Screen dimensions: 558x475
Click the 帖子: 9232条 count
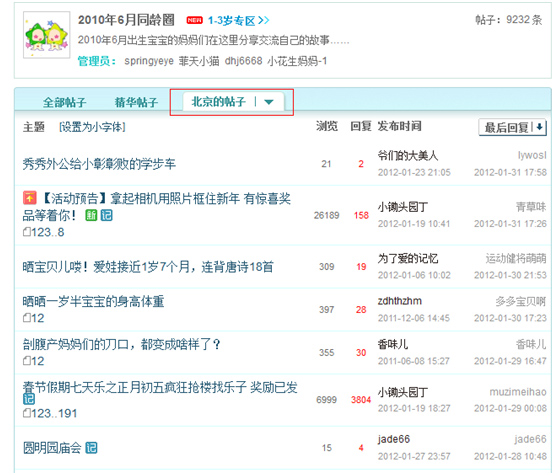[509, 20]
